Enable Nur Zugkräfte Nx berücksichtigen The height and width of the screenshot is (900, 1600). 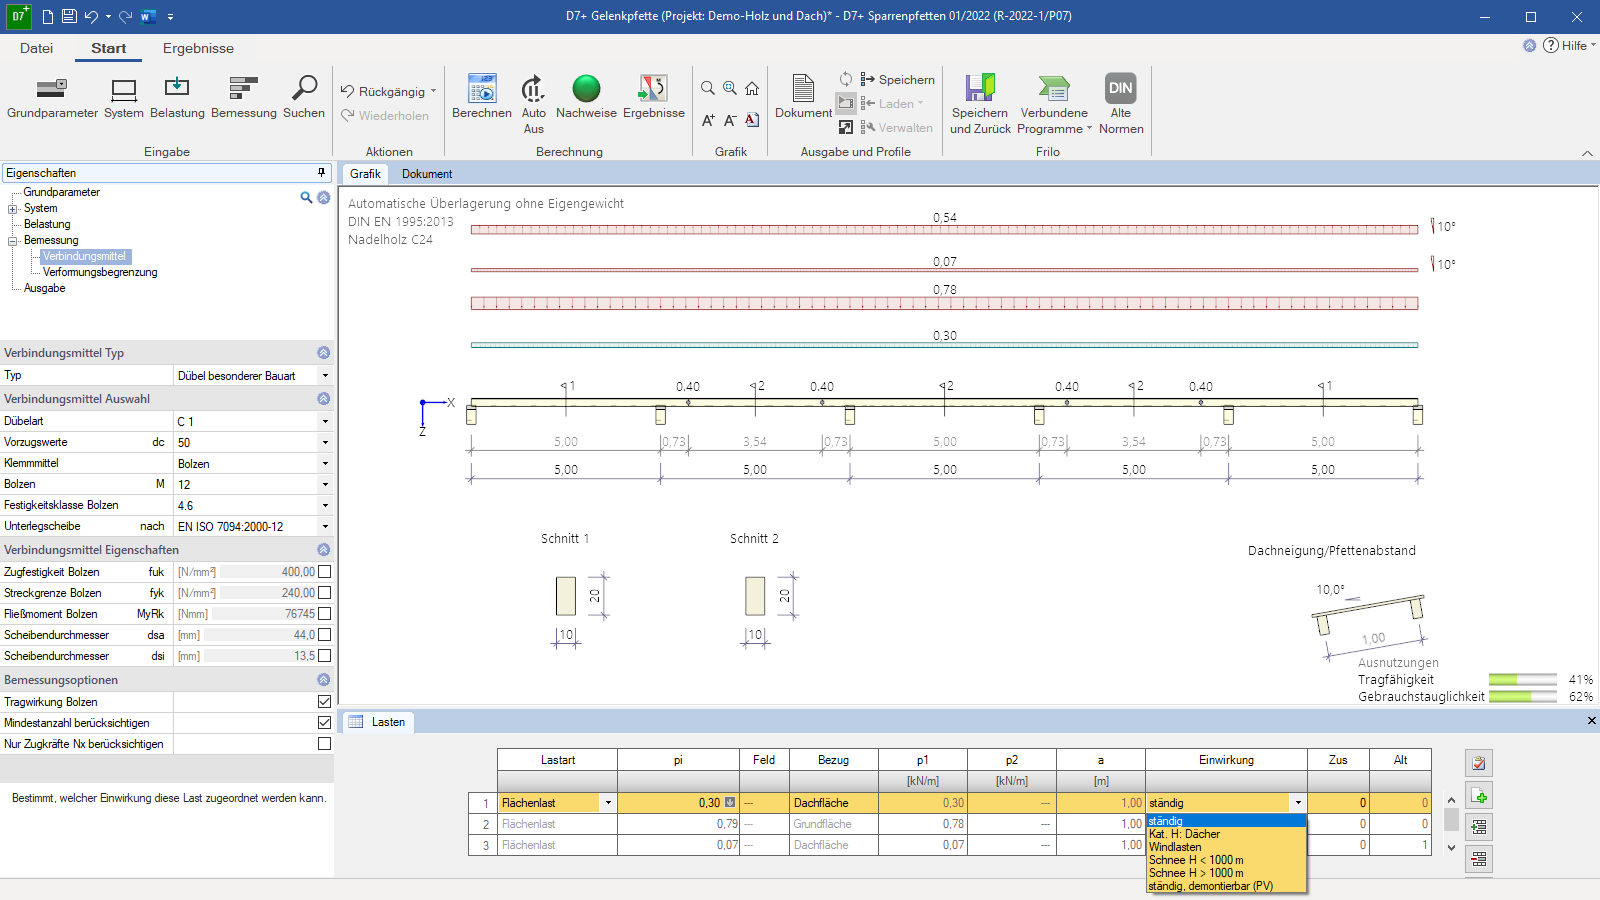click(324, 744)
